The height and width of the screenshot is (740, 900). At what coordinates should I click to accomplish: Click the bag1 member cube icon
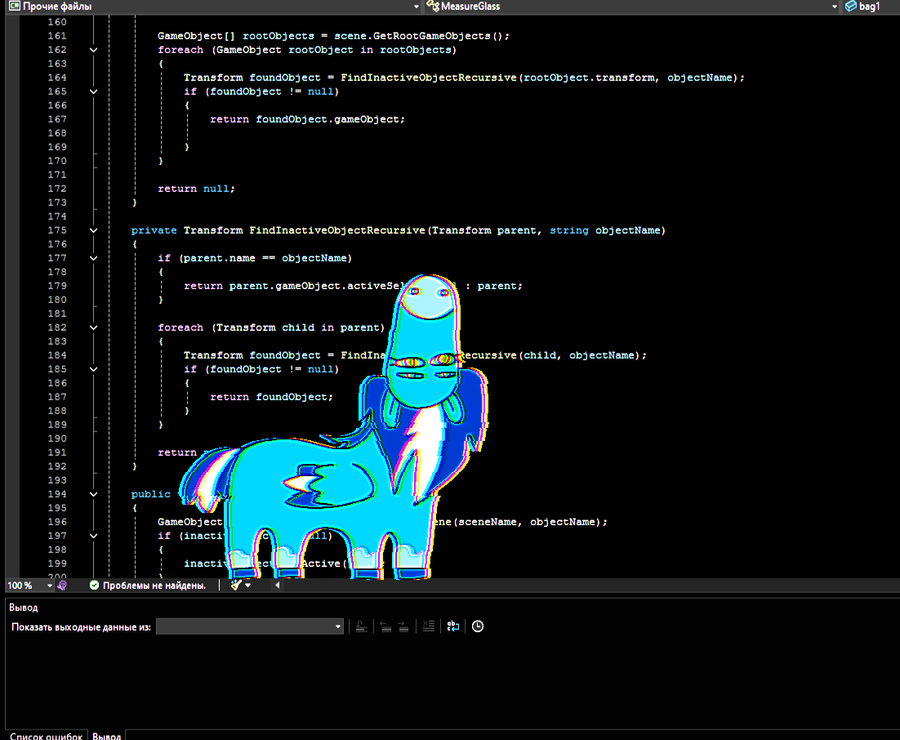tap(851, 6)
